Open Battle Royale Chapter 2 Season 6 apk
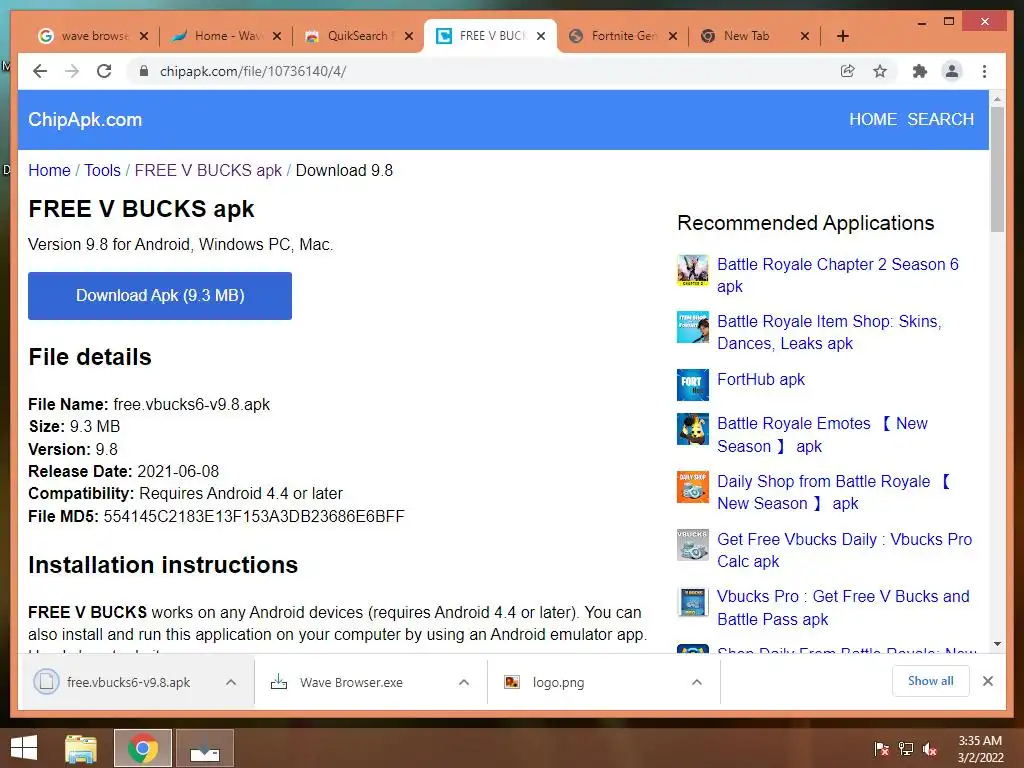 (838, 275)
